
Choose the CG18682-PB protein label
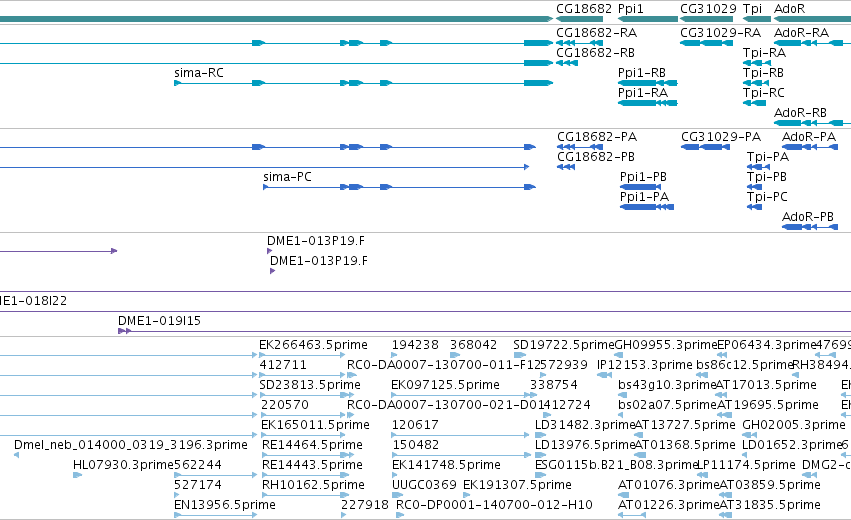tap(596, 157)
